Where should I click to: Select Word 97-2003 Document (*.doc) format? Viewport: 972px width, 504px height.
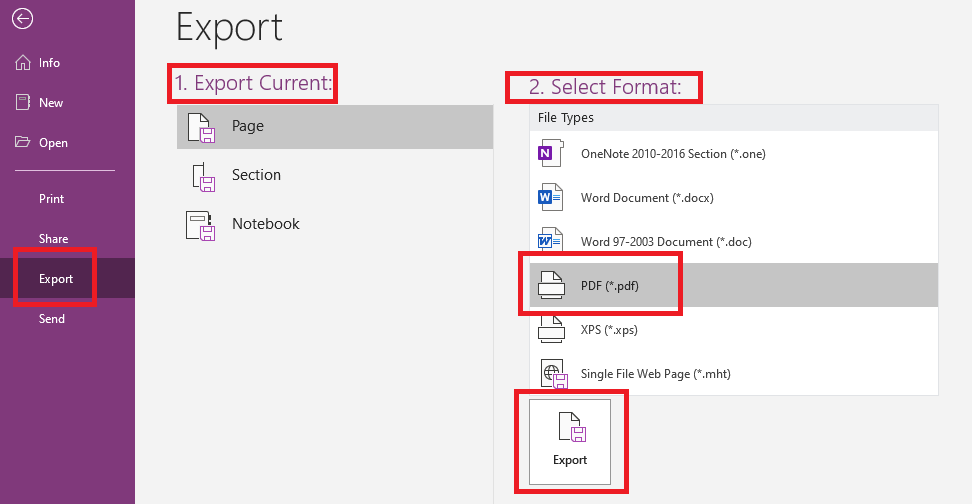point(734,241)
